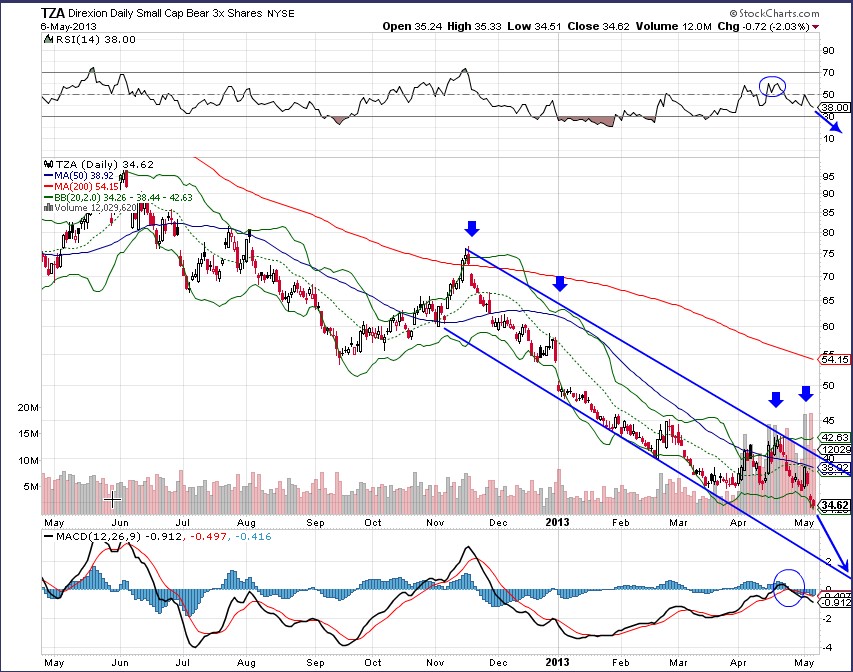This screenshot has width=853, height=672.
Task: Click the blue down arrow above November peak
Action: click(471, 230)
